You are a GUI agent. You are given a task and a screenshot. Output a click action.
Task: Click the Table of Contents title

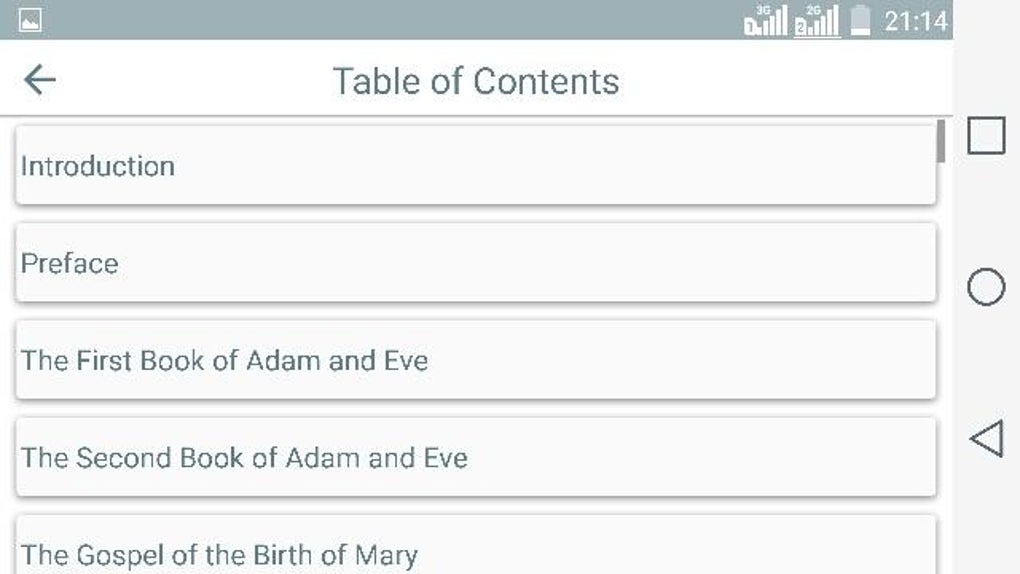pyautogui.click(x=476, y=81)
